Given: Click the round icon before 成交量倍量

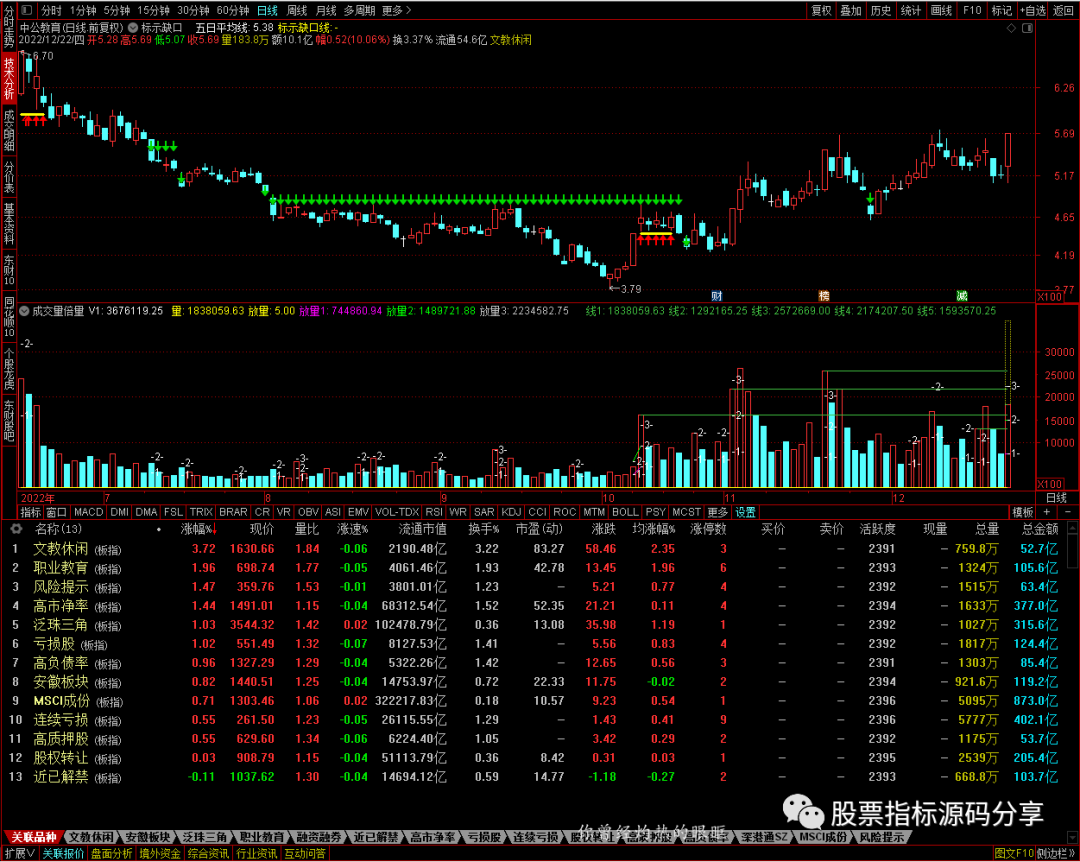Looking at the screenshot, I should (x=26, y=311).
